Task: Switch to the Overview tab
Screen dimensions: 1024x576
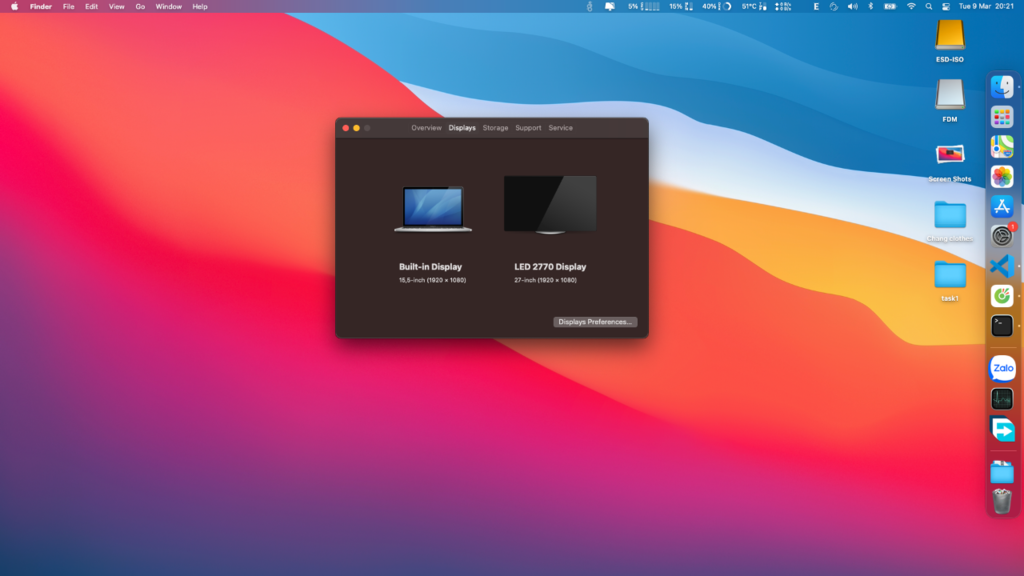Action: coord(426,128)
